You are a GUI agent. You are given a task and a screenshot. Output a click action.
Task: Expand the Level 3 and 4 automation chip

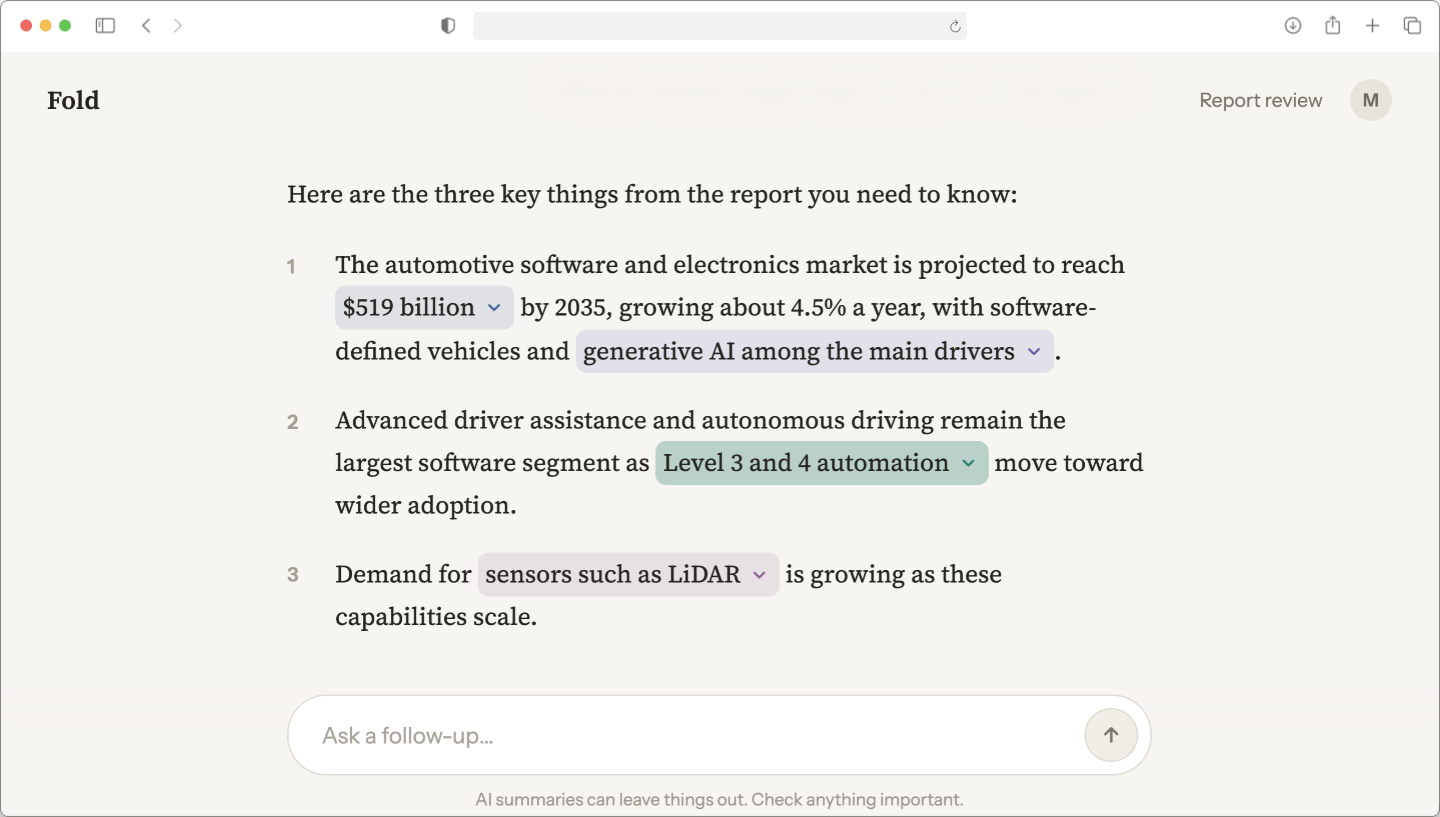pyautogui.click(x=822, y=463)
